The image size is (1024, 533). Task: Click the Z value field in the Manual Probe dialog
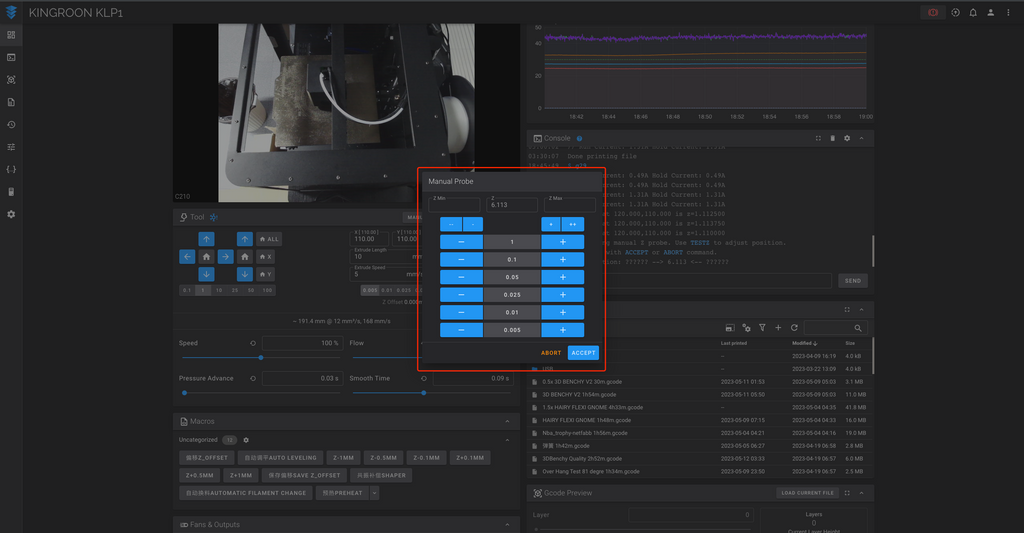(x=512, y=204)
